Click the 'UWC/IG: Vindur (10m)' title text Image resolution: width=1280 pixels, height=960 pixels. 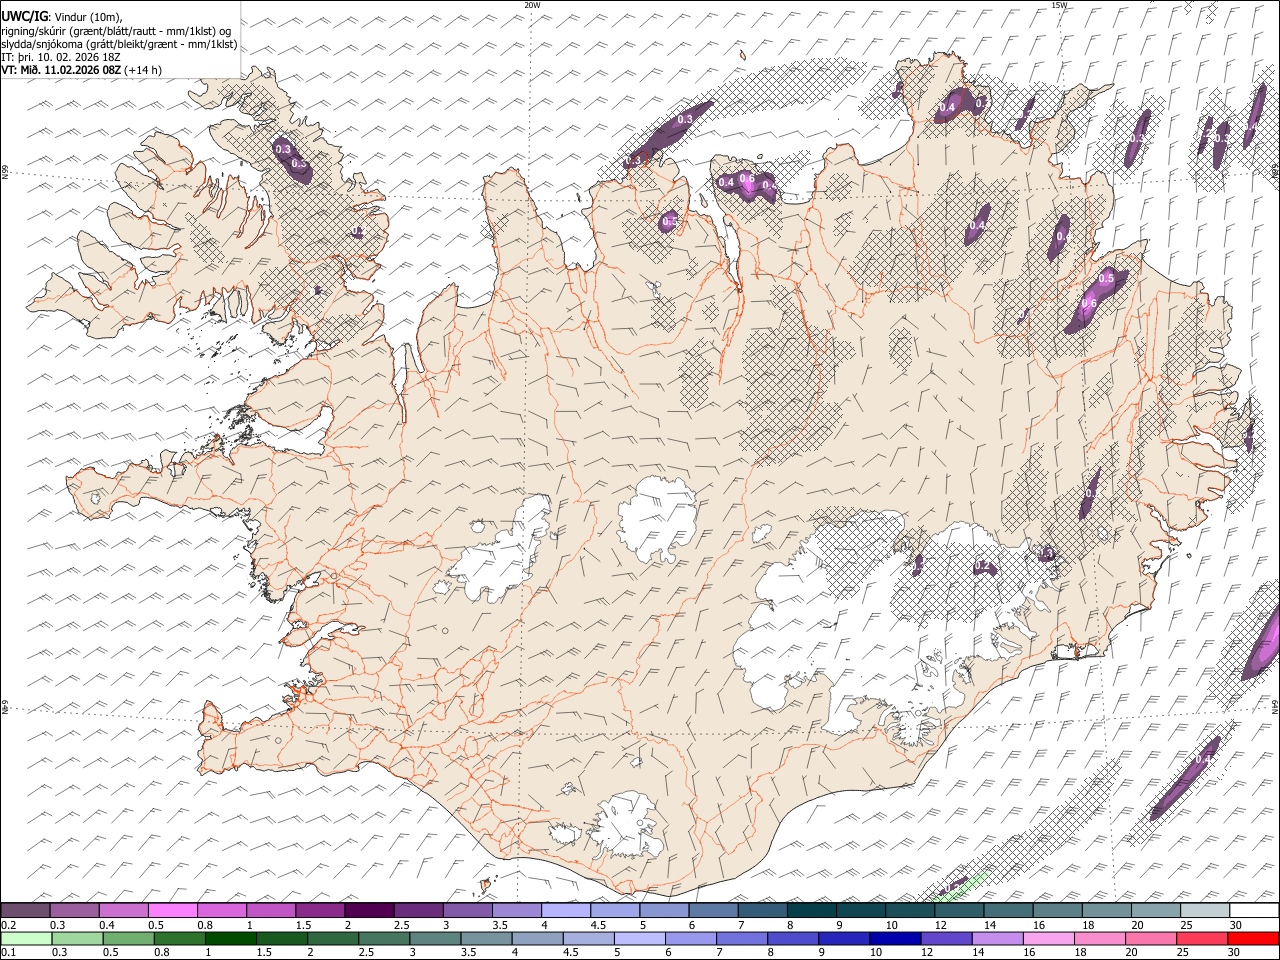tap(62, 16)
